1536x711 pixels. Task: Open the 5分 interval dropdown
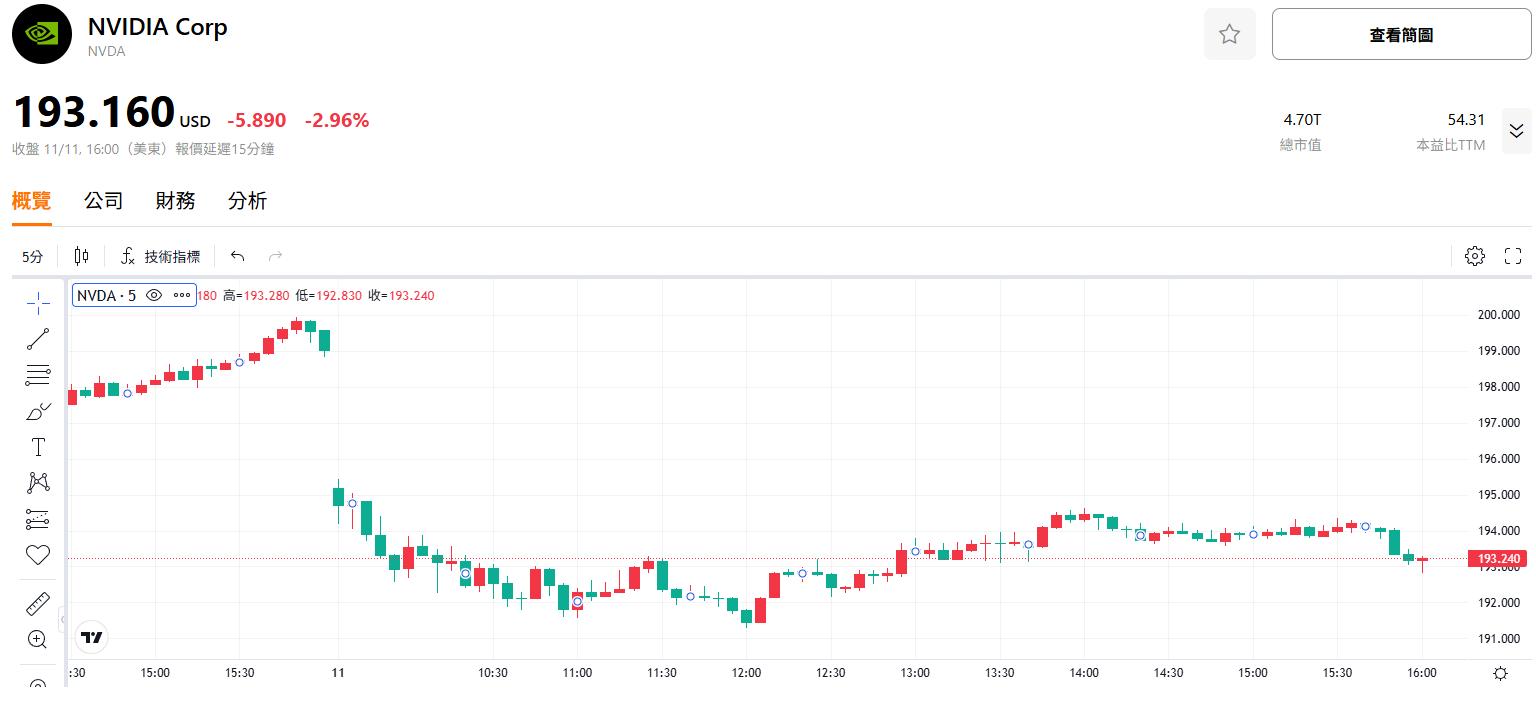point(33,256)
